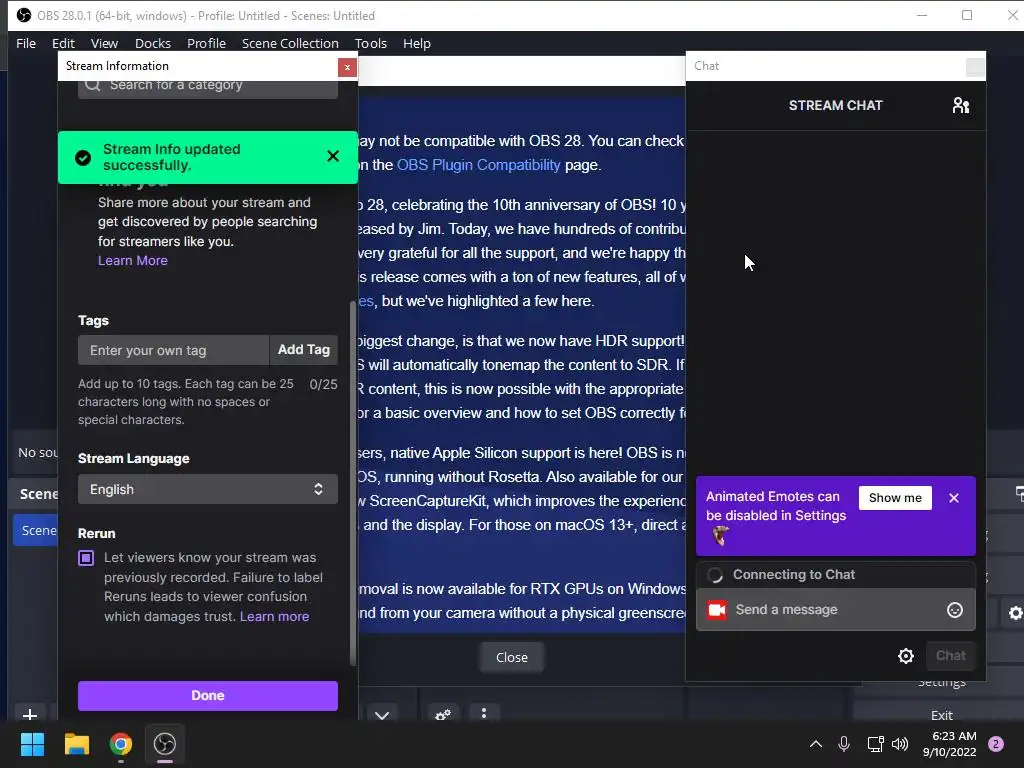The width and height of the screenshot is (1024, 768).
Task: Add a scene with the plus icon
Action: [29, 714]
